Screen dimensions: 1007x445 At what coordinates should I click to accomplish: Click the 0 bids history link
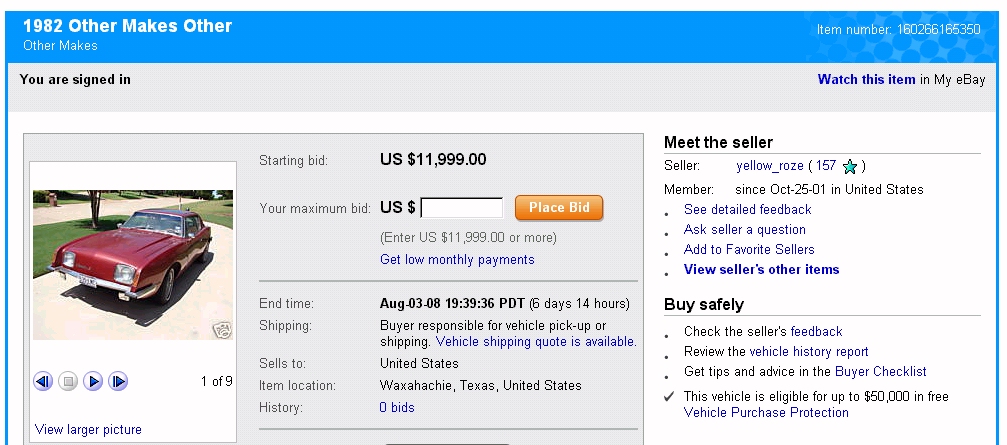click(x=397, y=407)
